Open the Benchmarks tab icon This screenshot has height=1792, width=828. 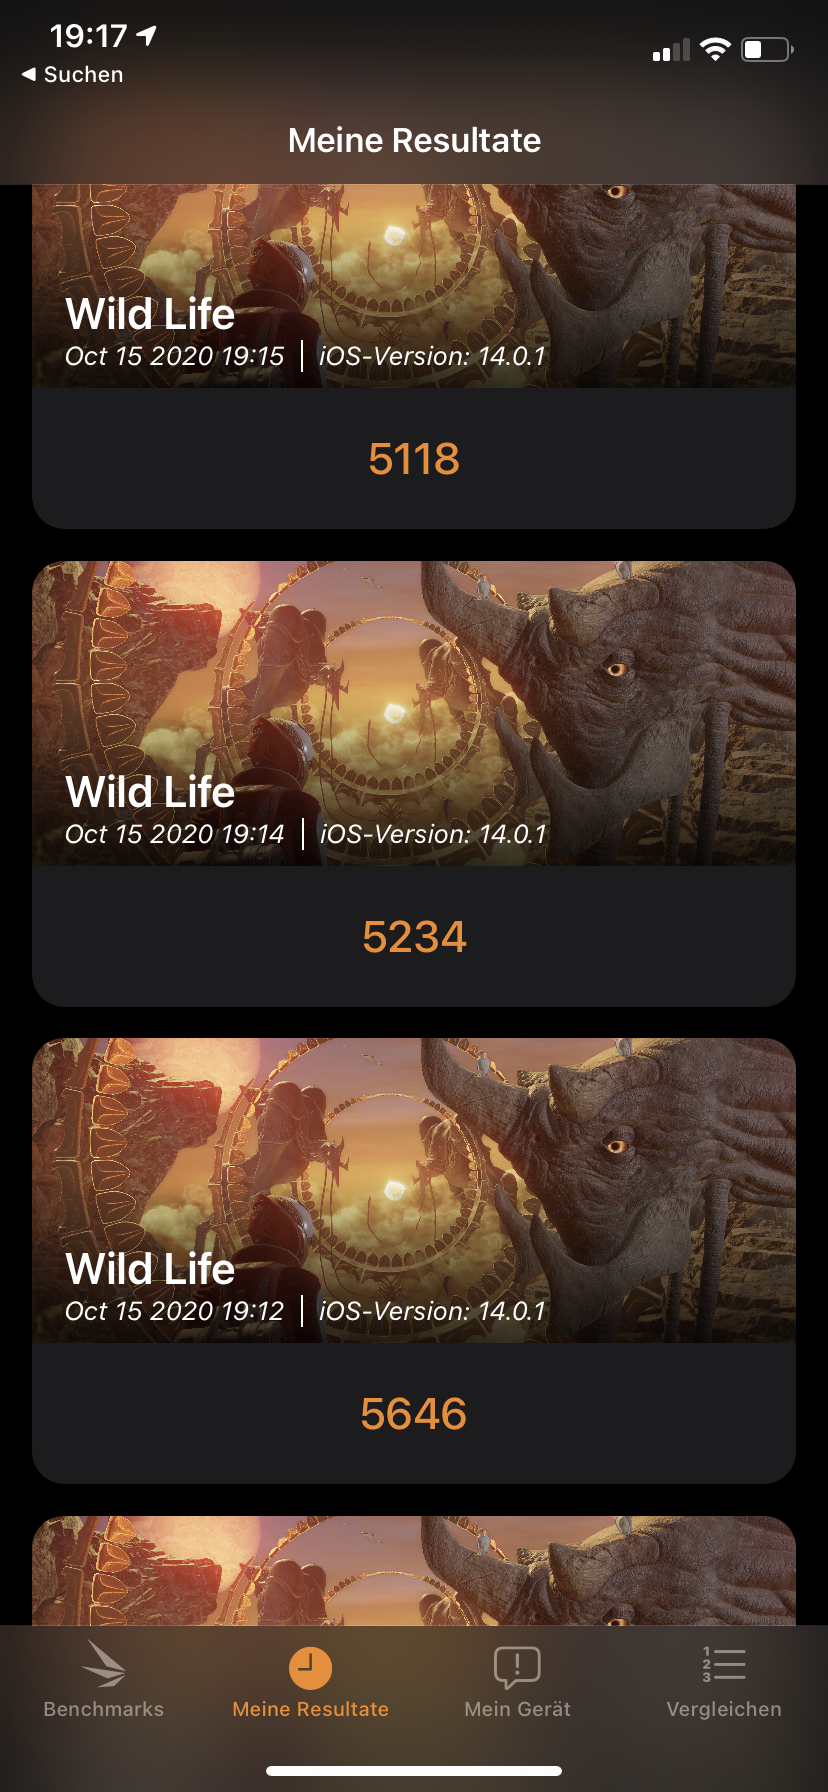point(104,1664)
